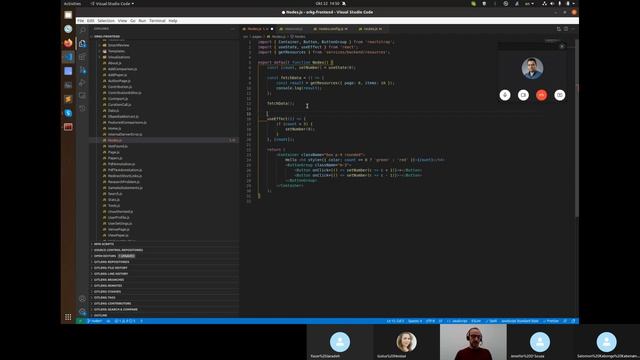
Task: Click the clock in the top bar
Action: pyautogui.click(x=328, y=4)
